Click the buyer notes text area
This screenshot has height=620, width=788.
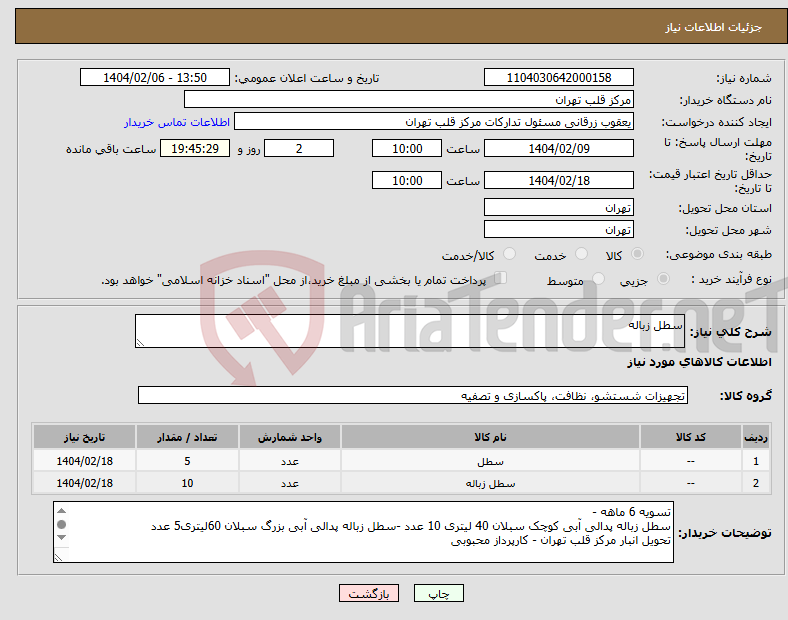[363, 532]
